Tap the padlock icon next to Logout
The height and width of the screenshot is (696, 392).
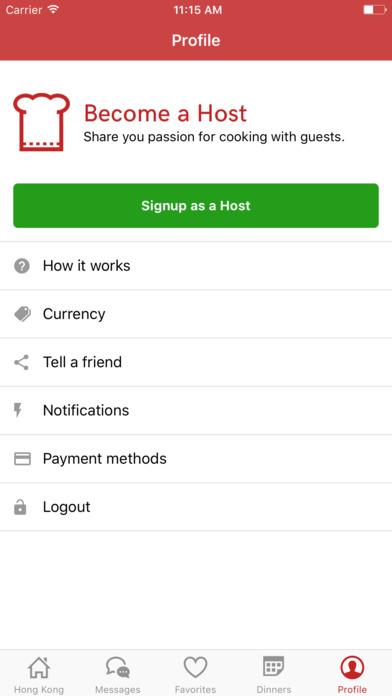(20, 506)
